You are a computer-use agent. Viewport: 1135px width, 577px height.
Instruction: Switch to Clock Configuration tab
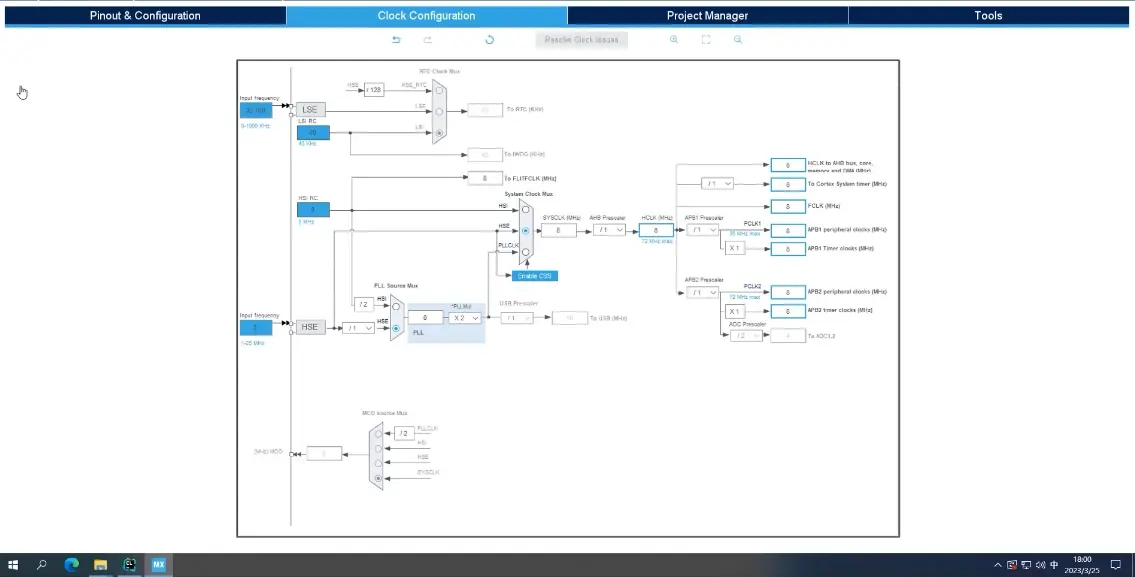coord(426,15)
